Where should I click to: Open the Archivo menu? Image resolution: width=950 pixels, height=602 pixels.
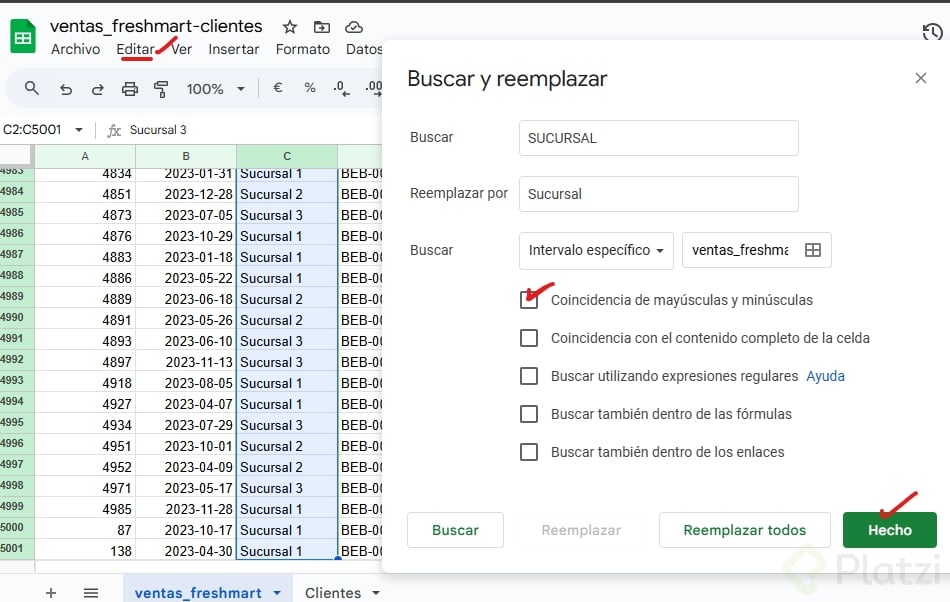point(75,49)
